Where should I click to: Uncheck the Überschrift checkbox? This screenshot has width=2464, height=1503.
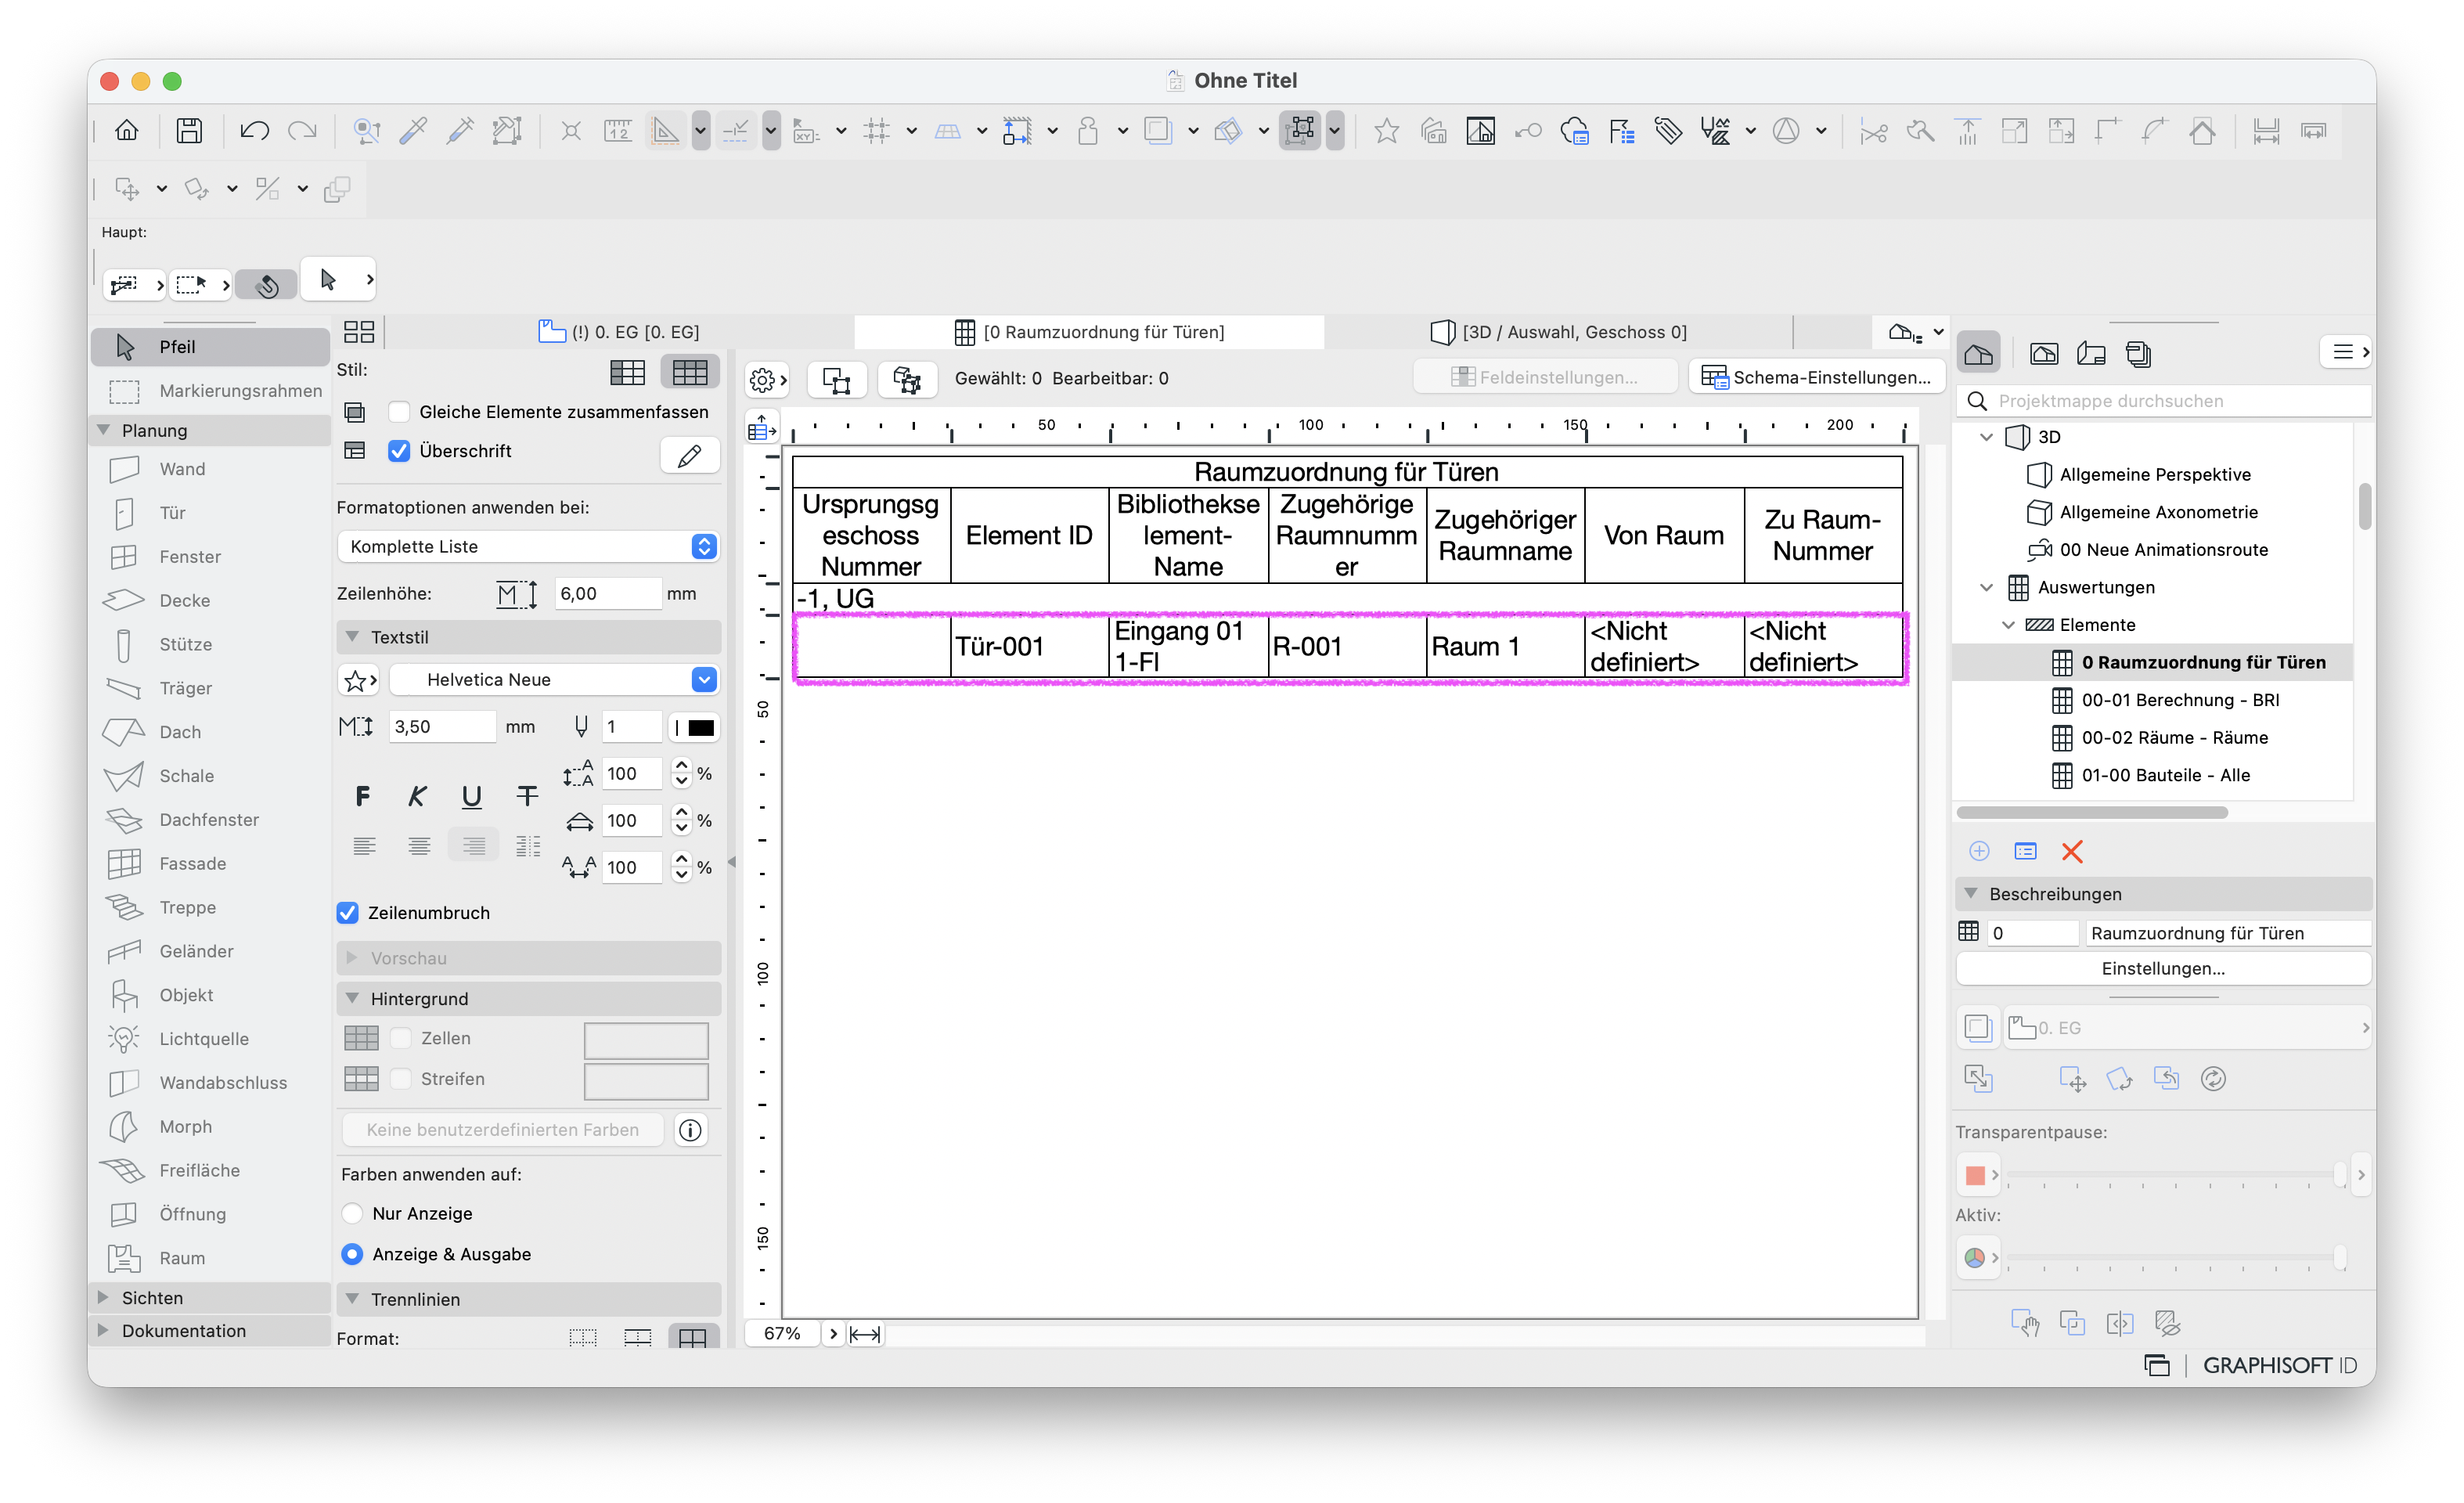tap(399, 451)
